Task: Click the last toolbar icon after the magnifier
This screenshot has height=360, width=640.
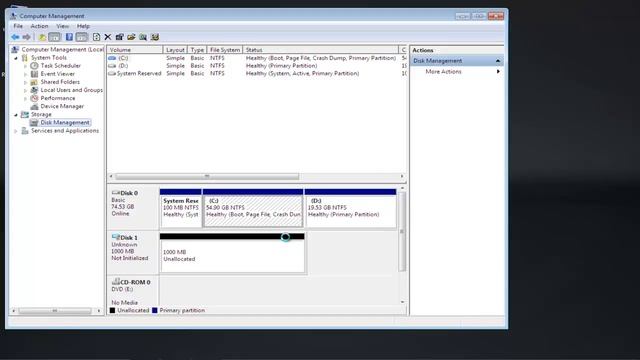Action: click(155, 37)
